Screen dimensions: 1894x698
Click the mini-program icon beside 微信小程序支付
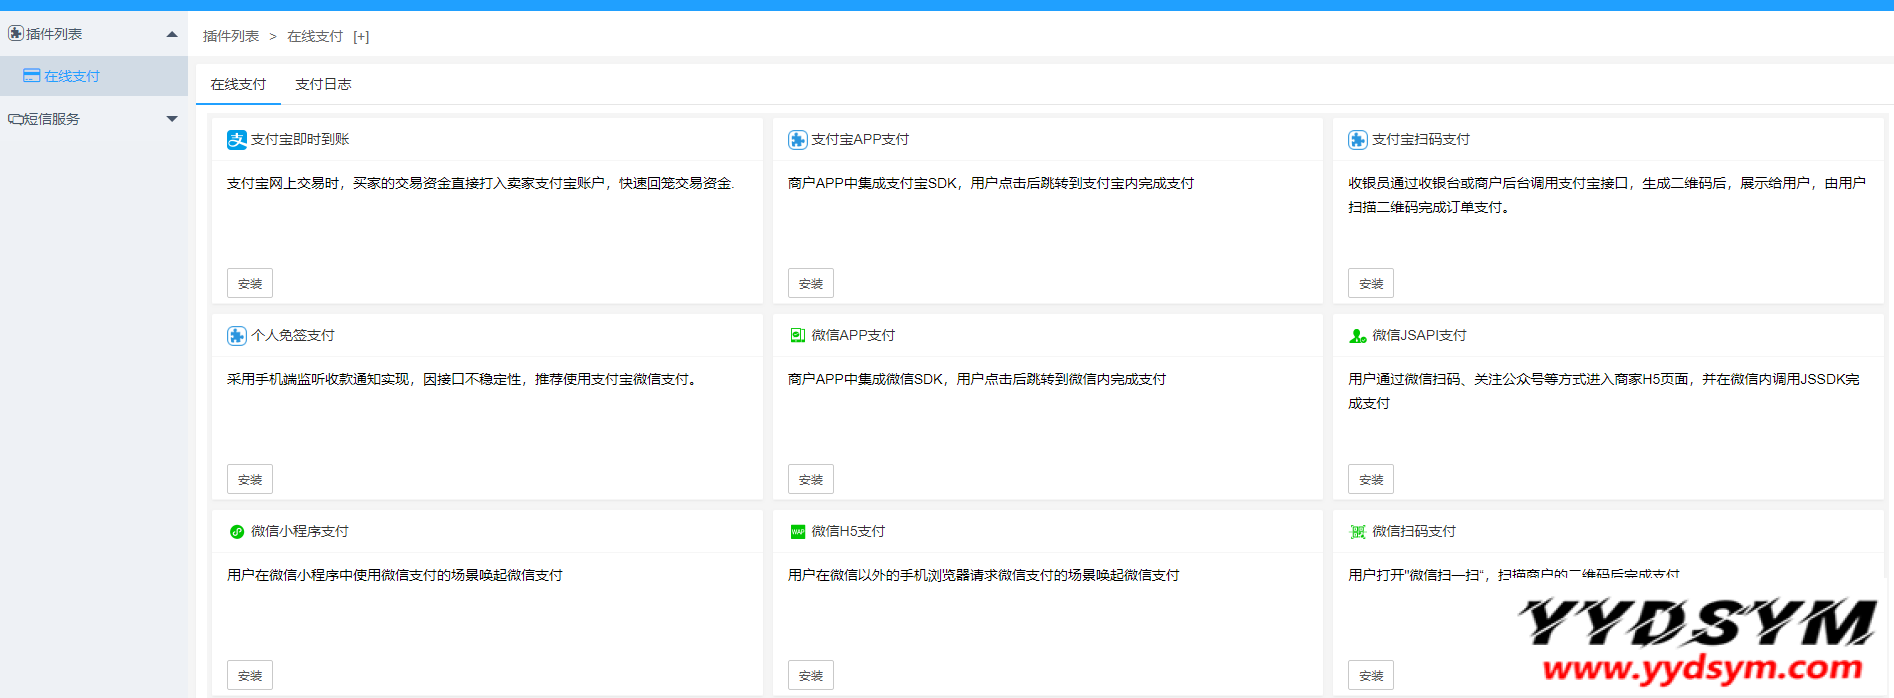(x=237, y=532)
